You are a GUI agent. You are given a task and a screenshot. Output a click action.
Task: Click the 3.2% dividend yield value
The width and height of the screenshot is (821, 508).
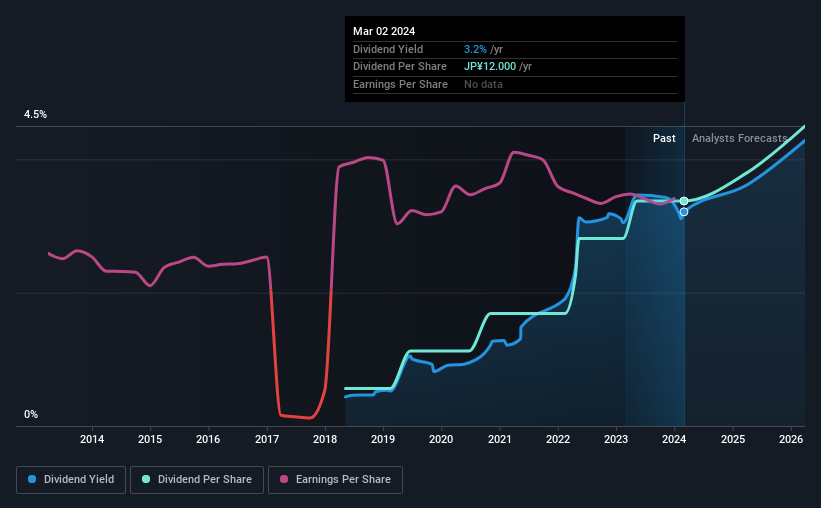475,49
